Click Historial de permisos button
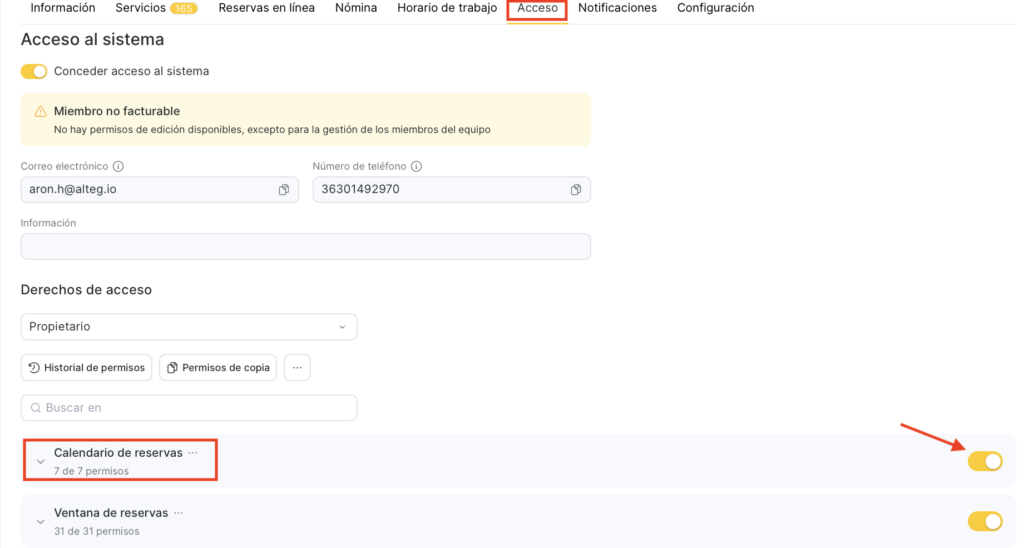 (x=86, y=368)
